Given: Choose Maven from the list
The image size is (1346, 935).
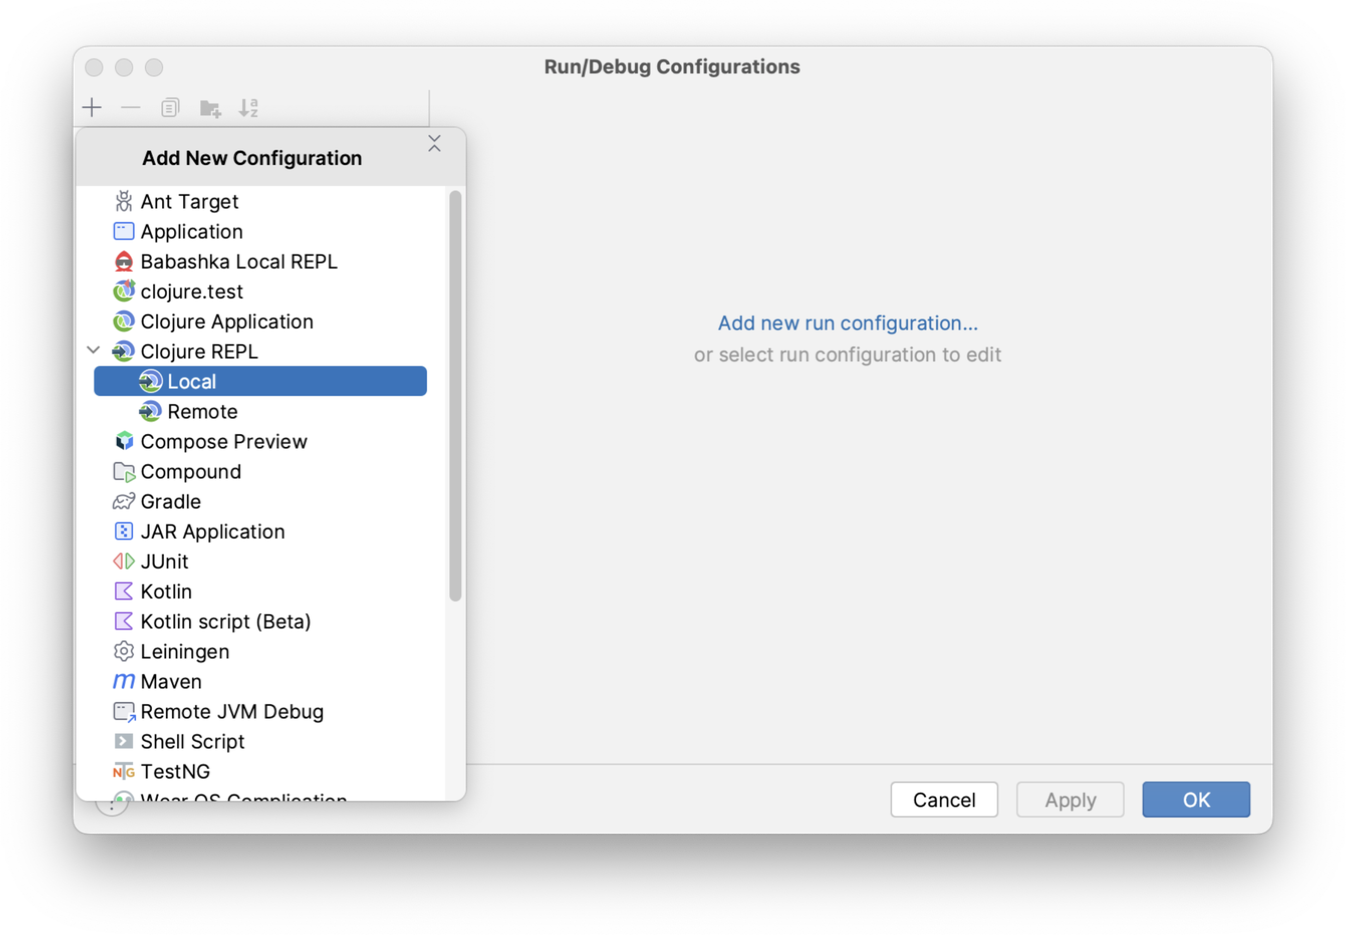Looking at the screenshot, I should [171, 681].
